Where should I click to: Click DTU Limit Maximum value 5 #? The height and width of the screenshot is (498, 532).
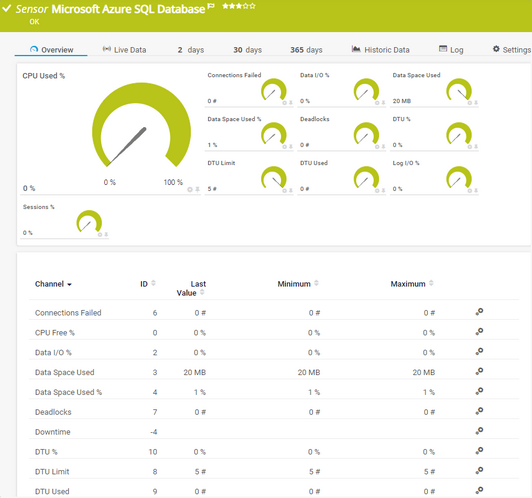coord(429,472)
